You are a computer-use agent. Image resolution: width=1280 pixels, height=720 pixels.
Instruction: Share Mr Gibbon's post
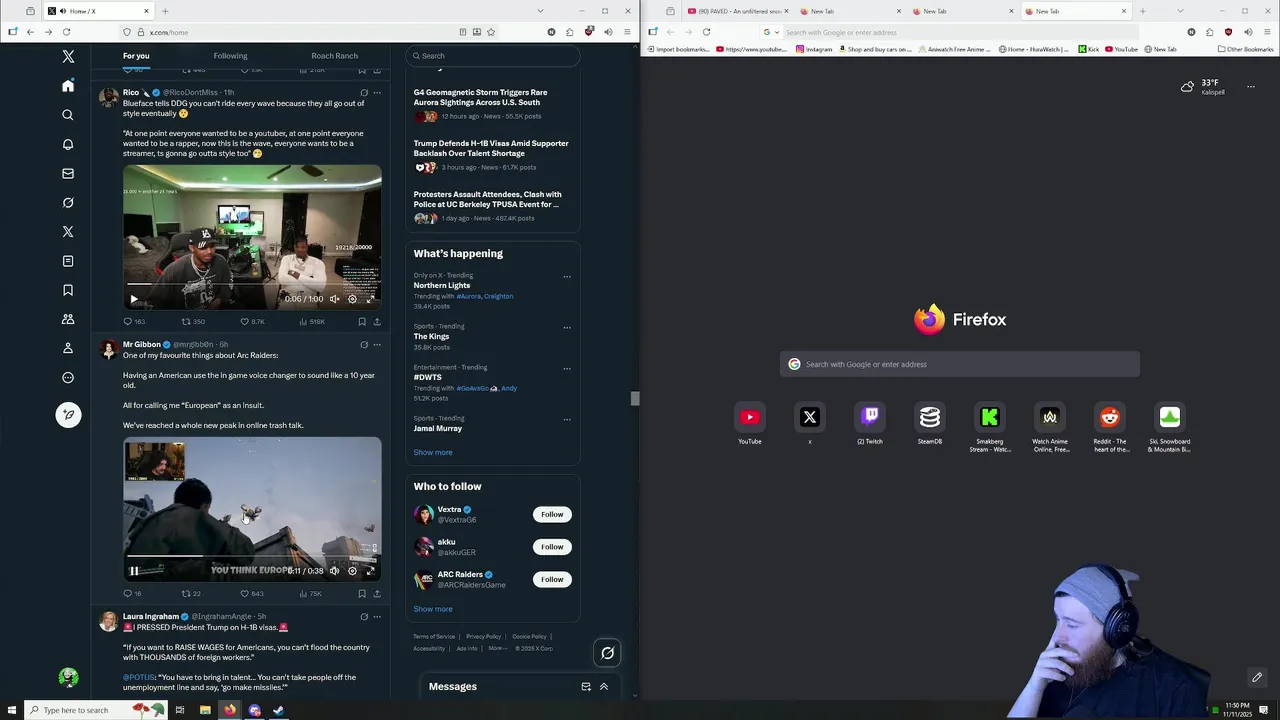click(x=377, y=593)
